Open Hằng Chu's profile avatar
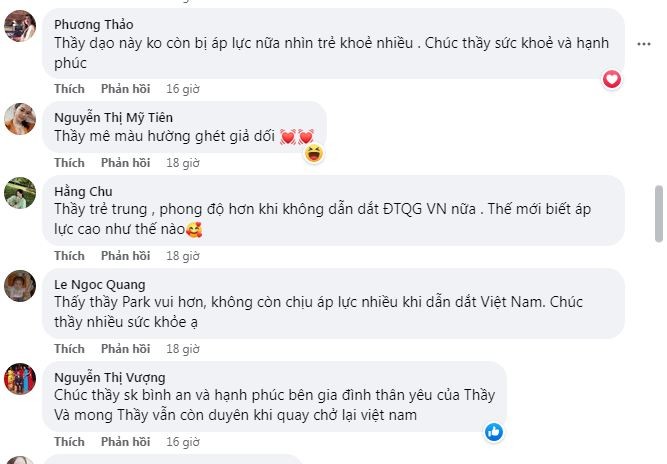The image size is (667, 464). click(x=21, y=193)
